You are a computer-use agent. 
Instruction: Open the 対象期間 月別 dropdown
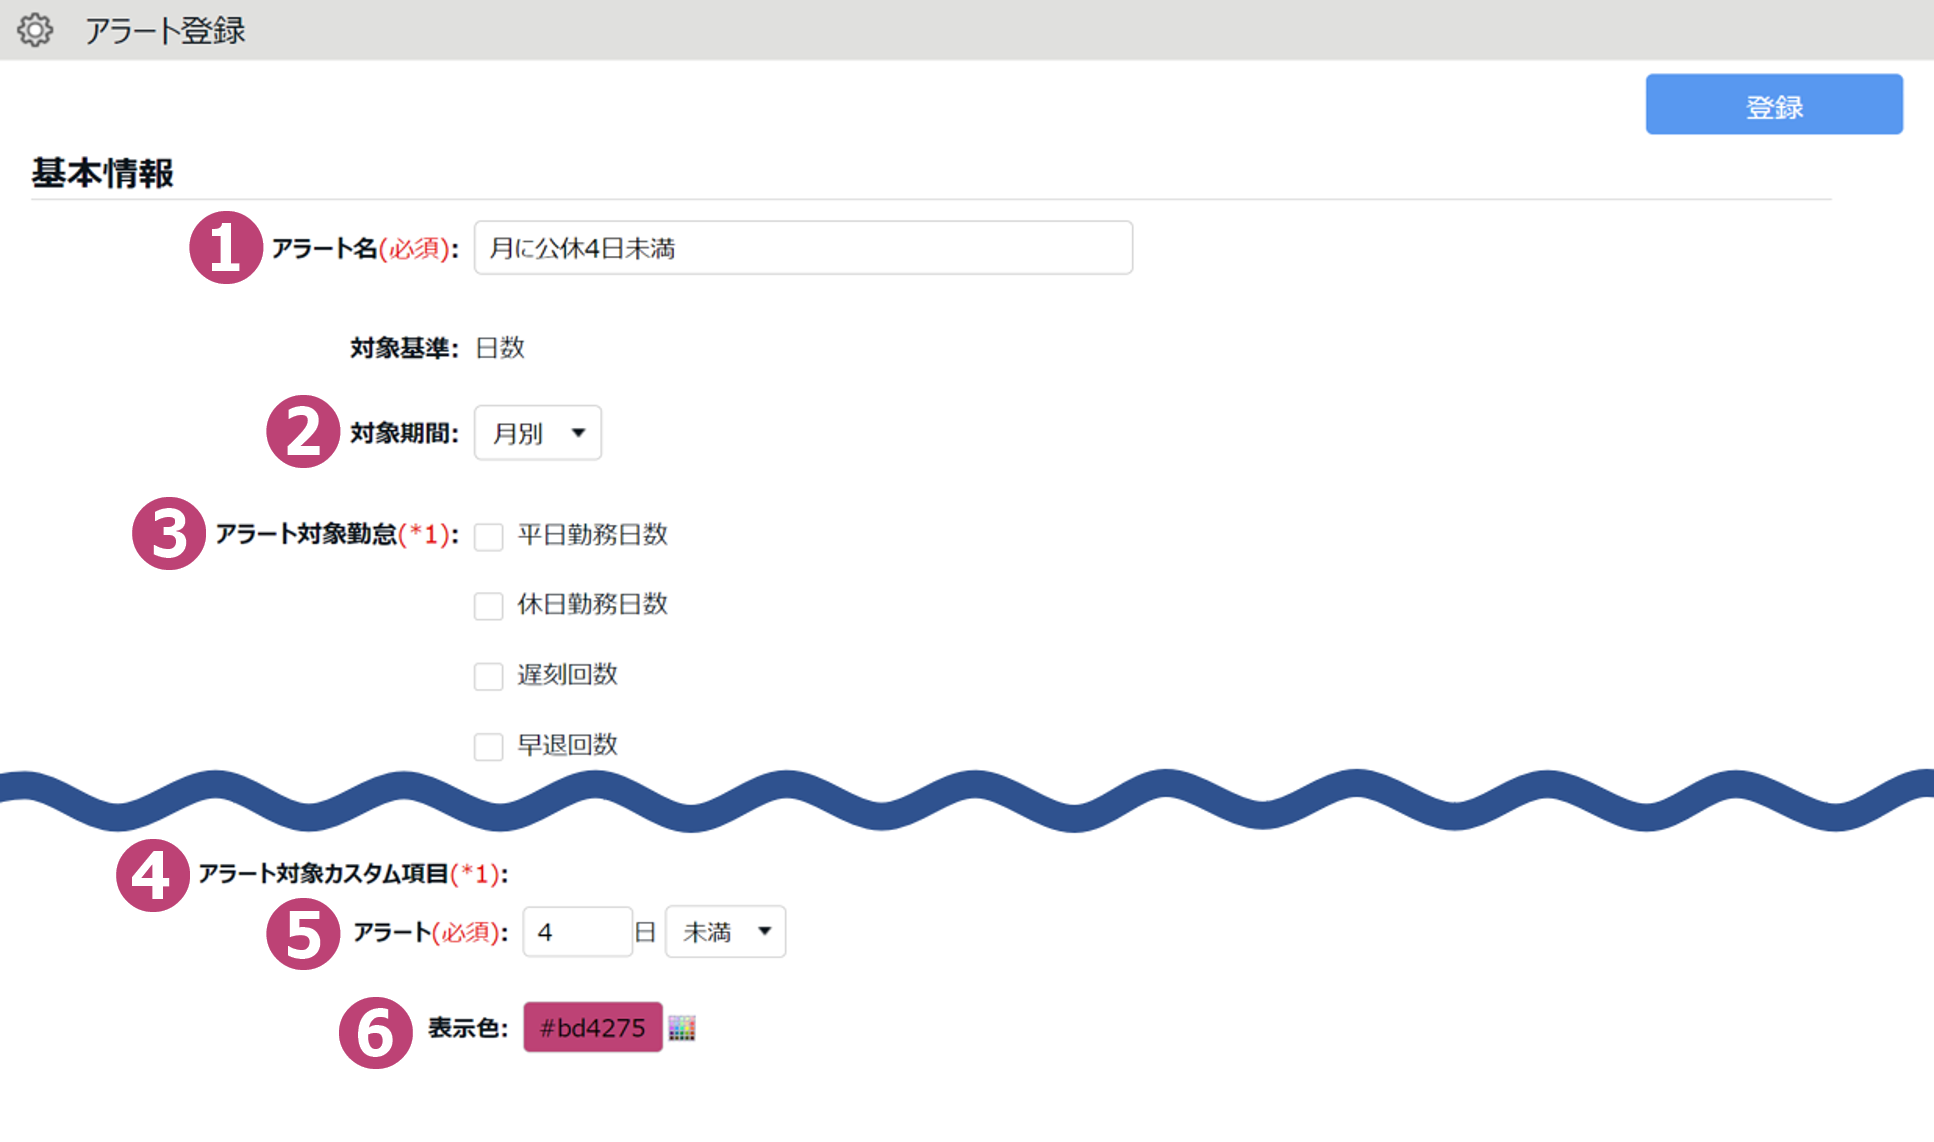538,433
